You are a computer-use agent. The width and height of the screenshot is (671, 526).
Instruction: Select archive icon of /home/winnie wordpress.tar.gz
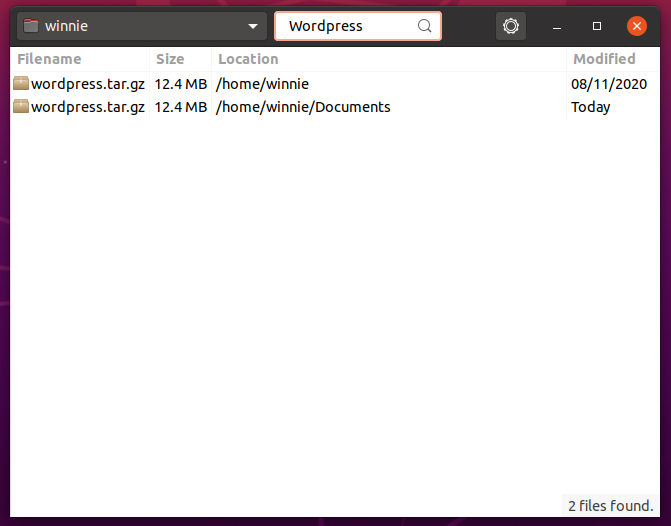coord(21,83)
